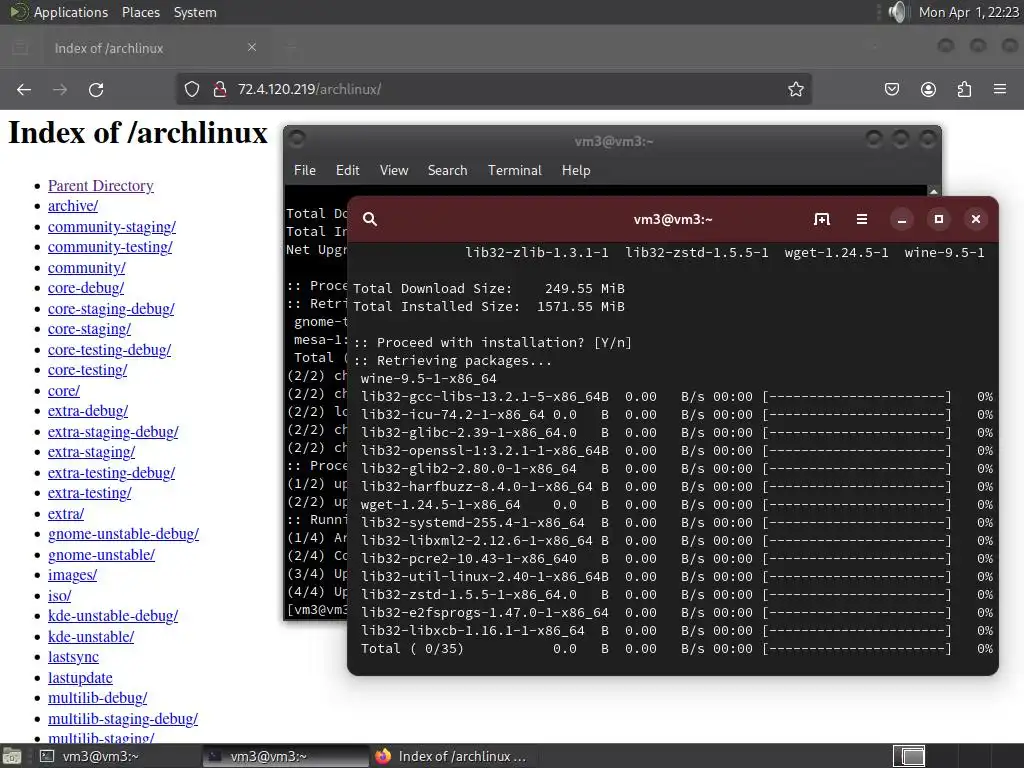1024x768 pixels.
Task: Open the kde-unstable/ link
Action: coord(91,637)
